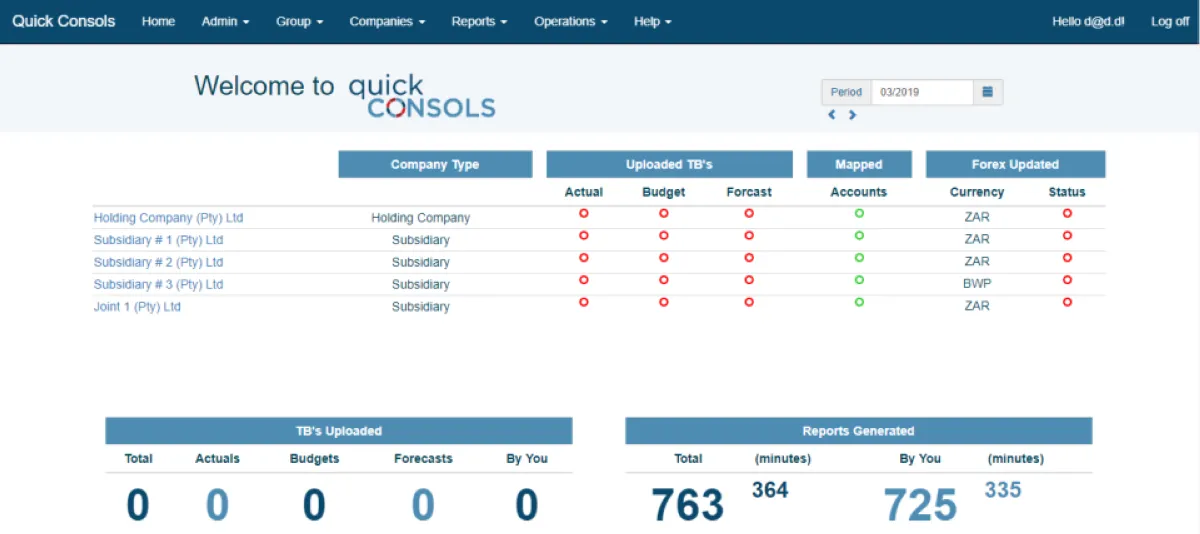
Task: Click Joint 1 Actual status circle
Action: [584, 301]
